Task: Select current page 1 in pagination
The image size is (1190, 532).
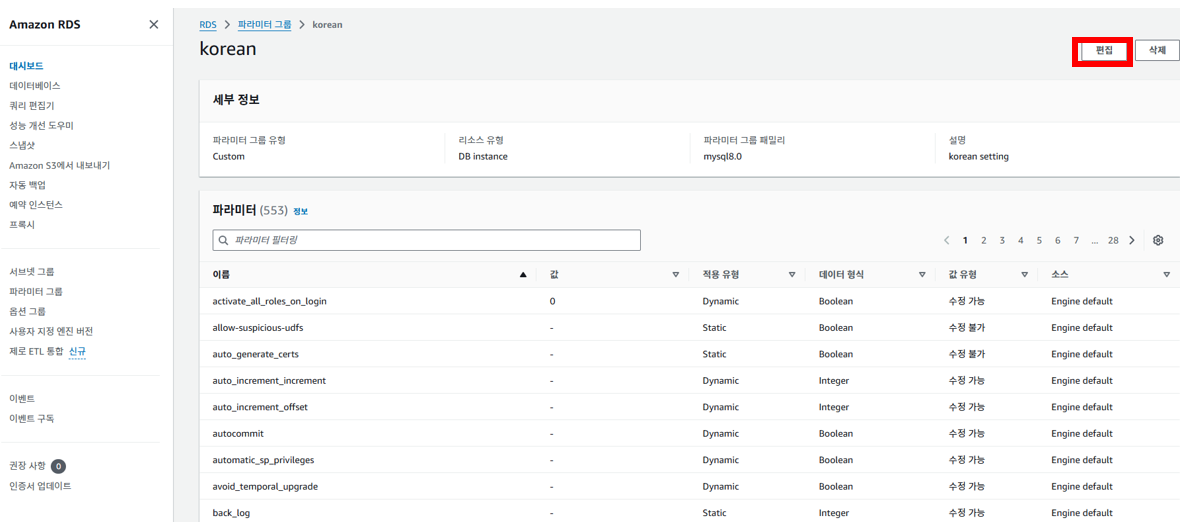Action: [x=965, y=240]
